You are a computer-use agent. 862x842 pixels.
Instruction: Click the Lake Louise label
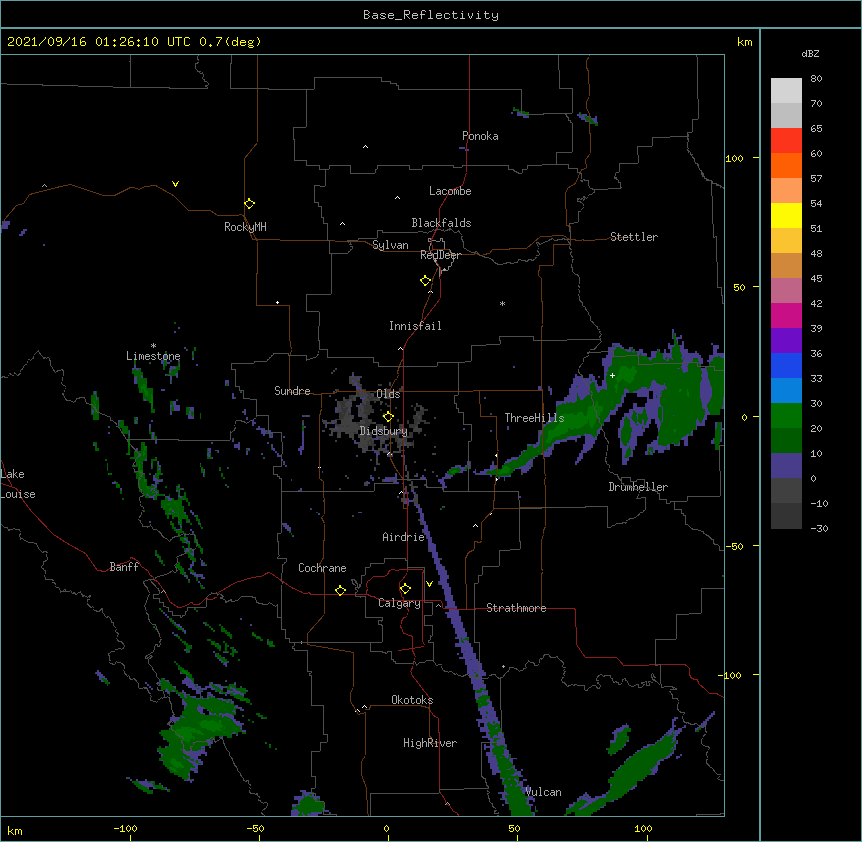click(18, 484)
